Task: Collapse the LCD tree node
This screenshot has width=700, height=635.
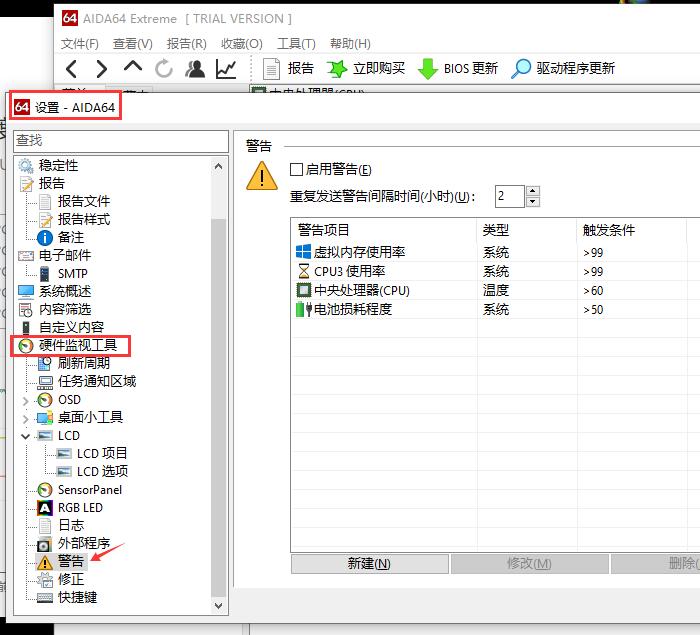Action: point(26,436)
